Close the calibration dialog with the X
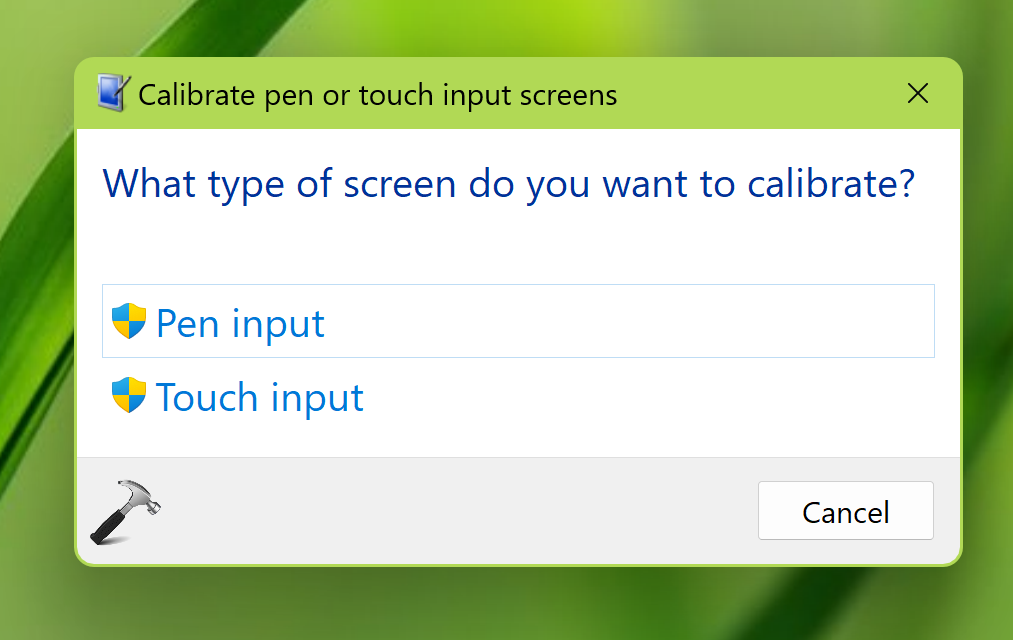 [917, 94]
